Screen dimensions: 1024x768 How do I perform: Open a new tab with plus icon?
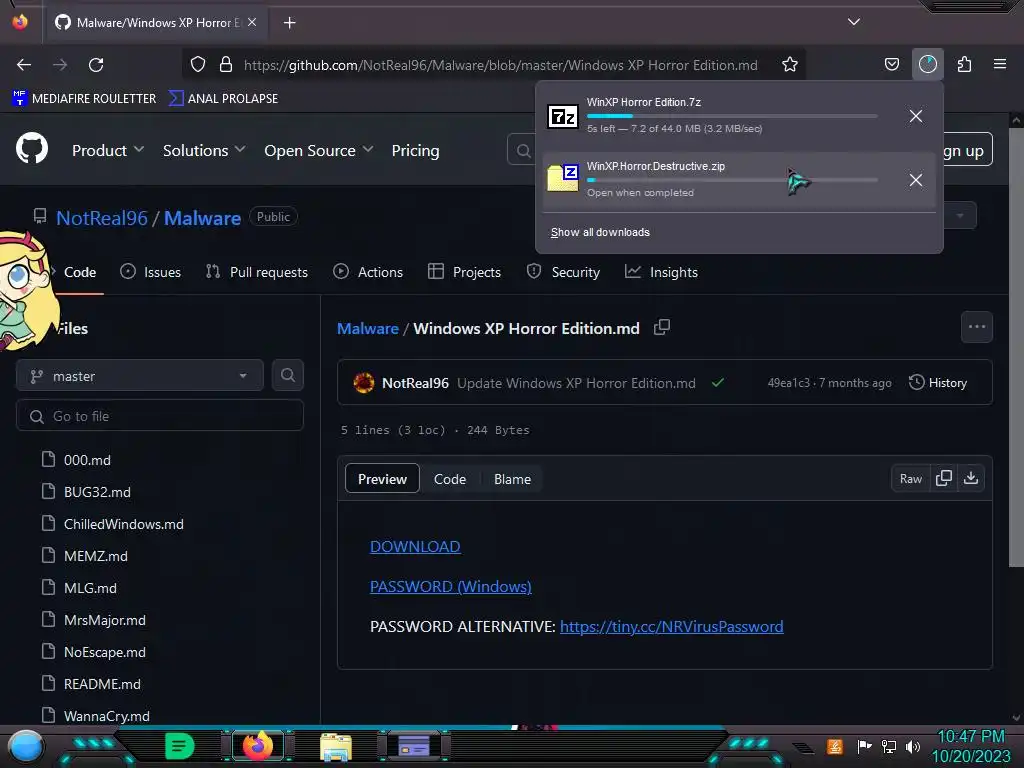pyautogui.click(x=289, y=23)
